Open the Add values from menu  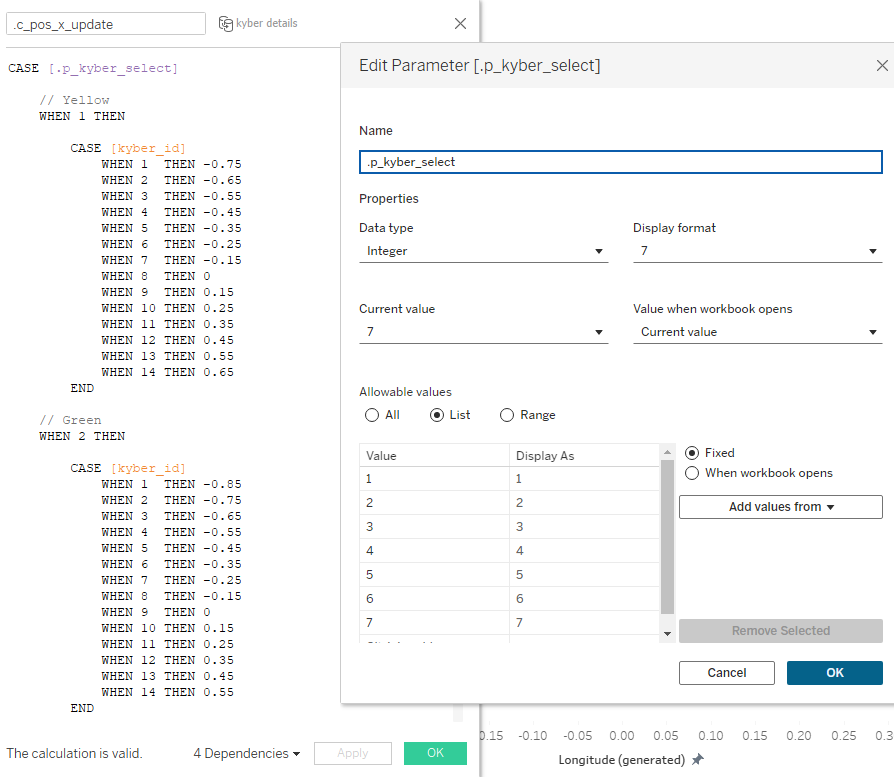tap(781, 507)
